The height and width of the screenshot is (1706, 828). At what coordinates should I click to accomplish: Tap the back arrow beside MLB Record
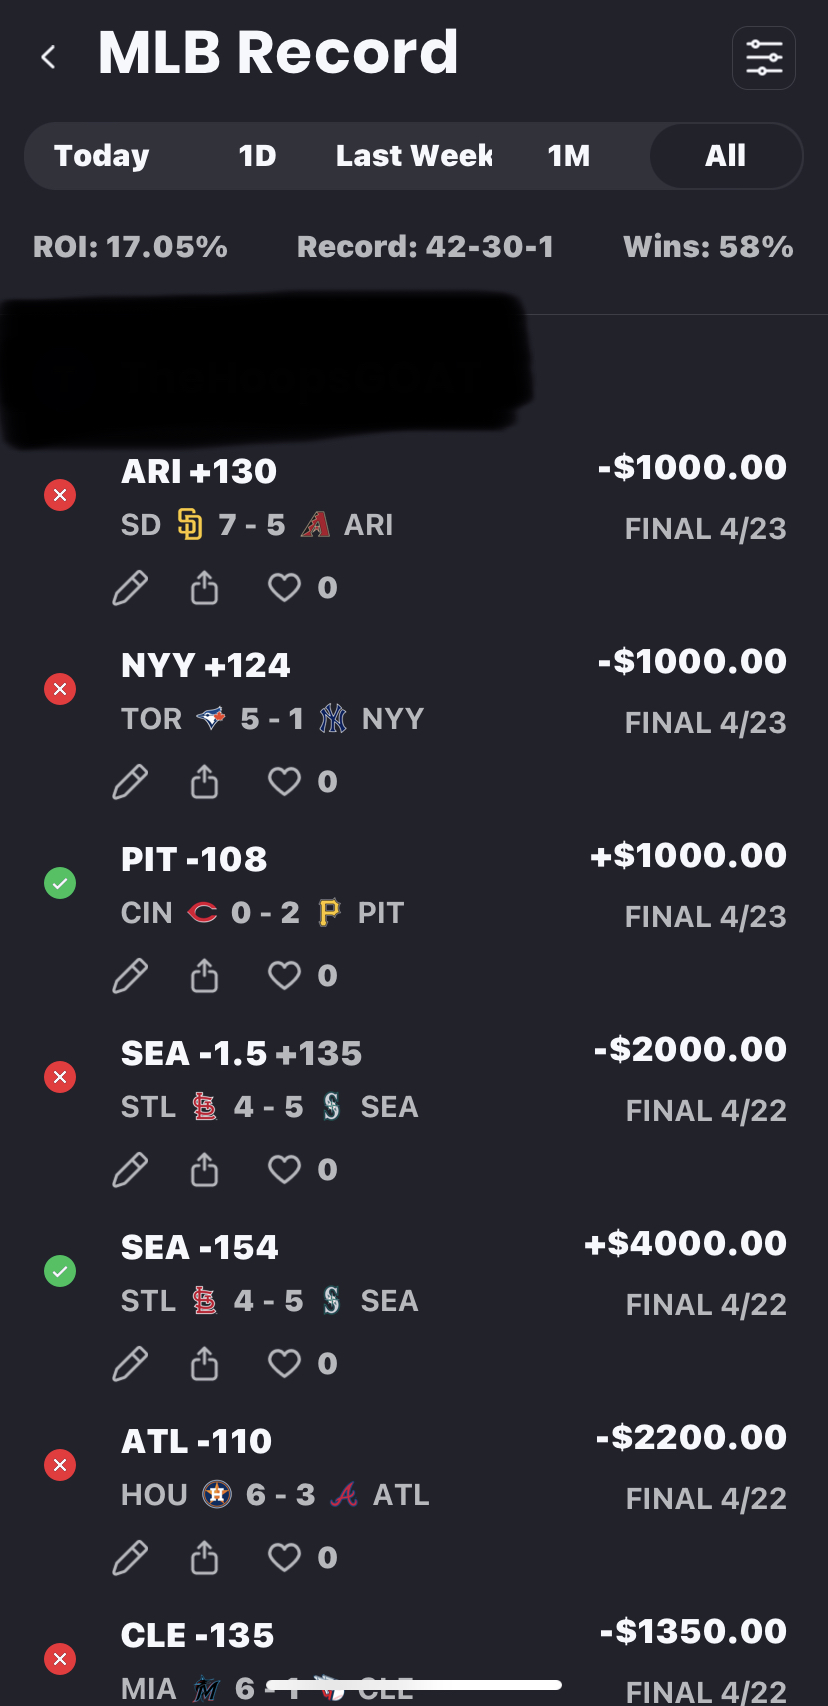[x=48, y=57]
